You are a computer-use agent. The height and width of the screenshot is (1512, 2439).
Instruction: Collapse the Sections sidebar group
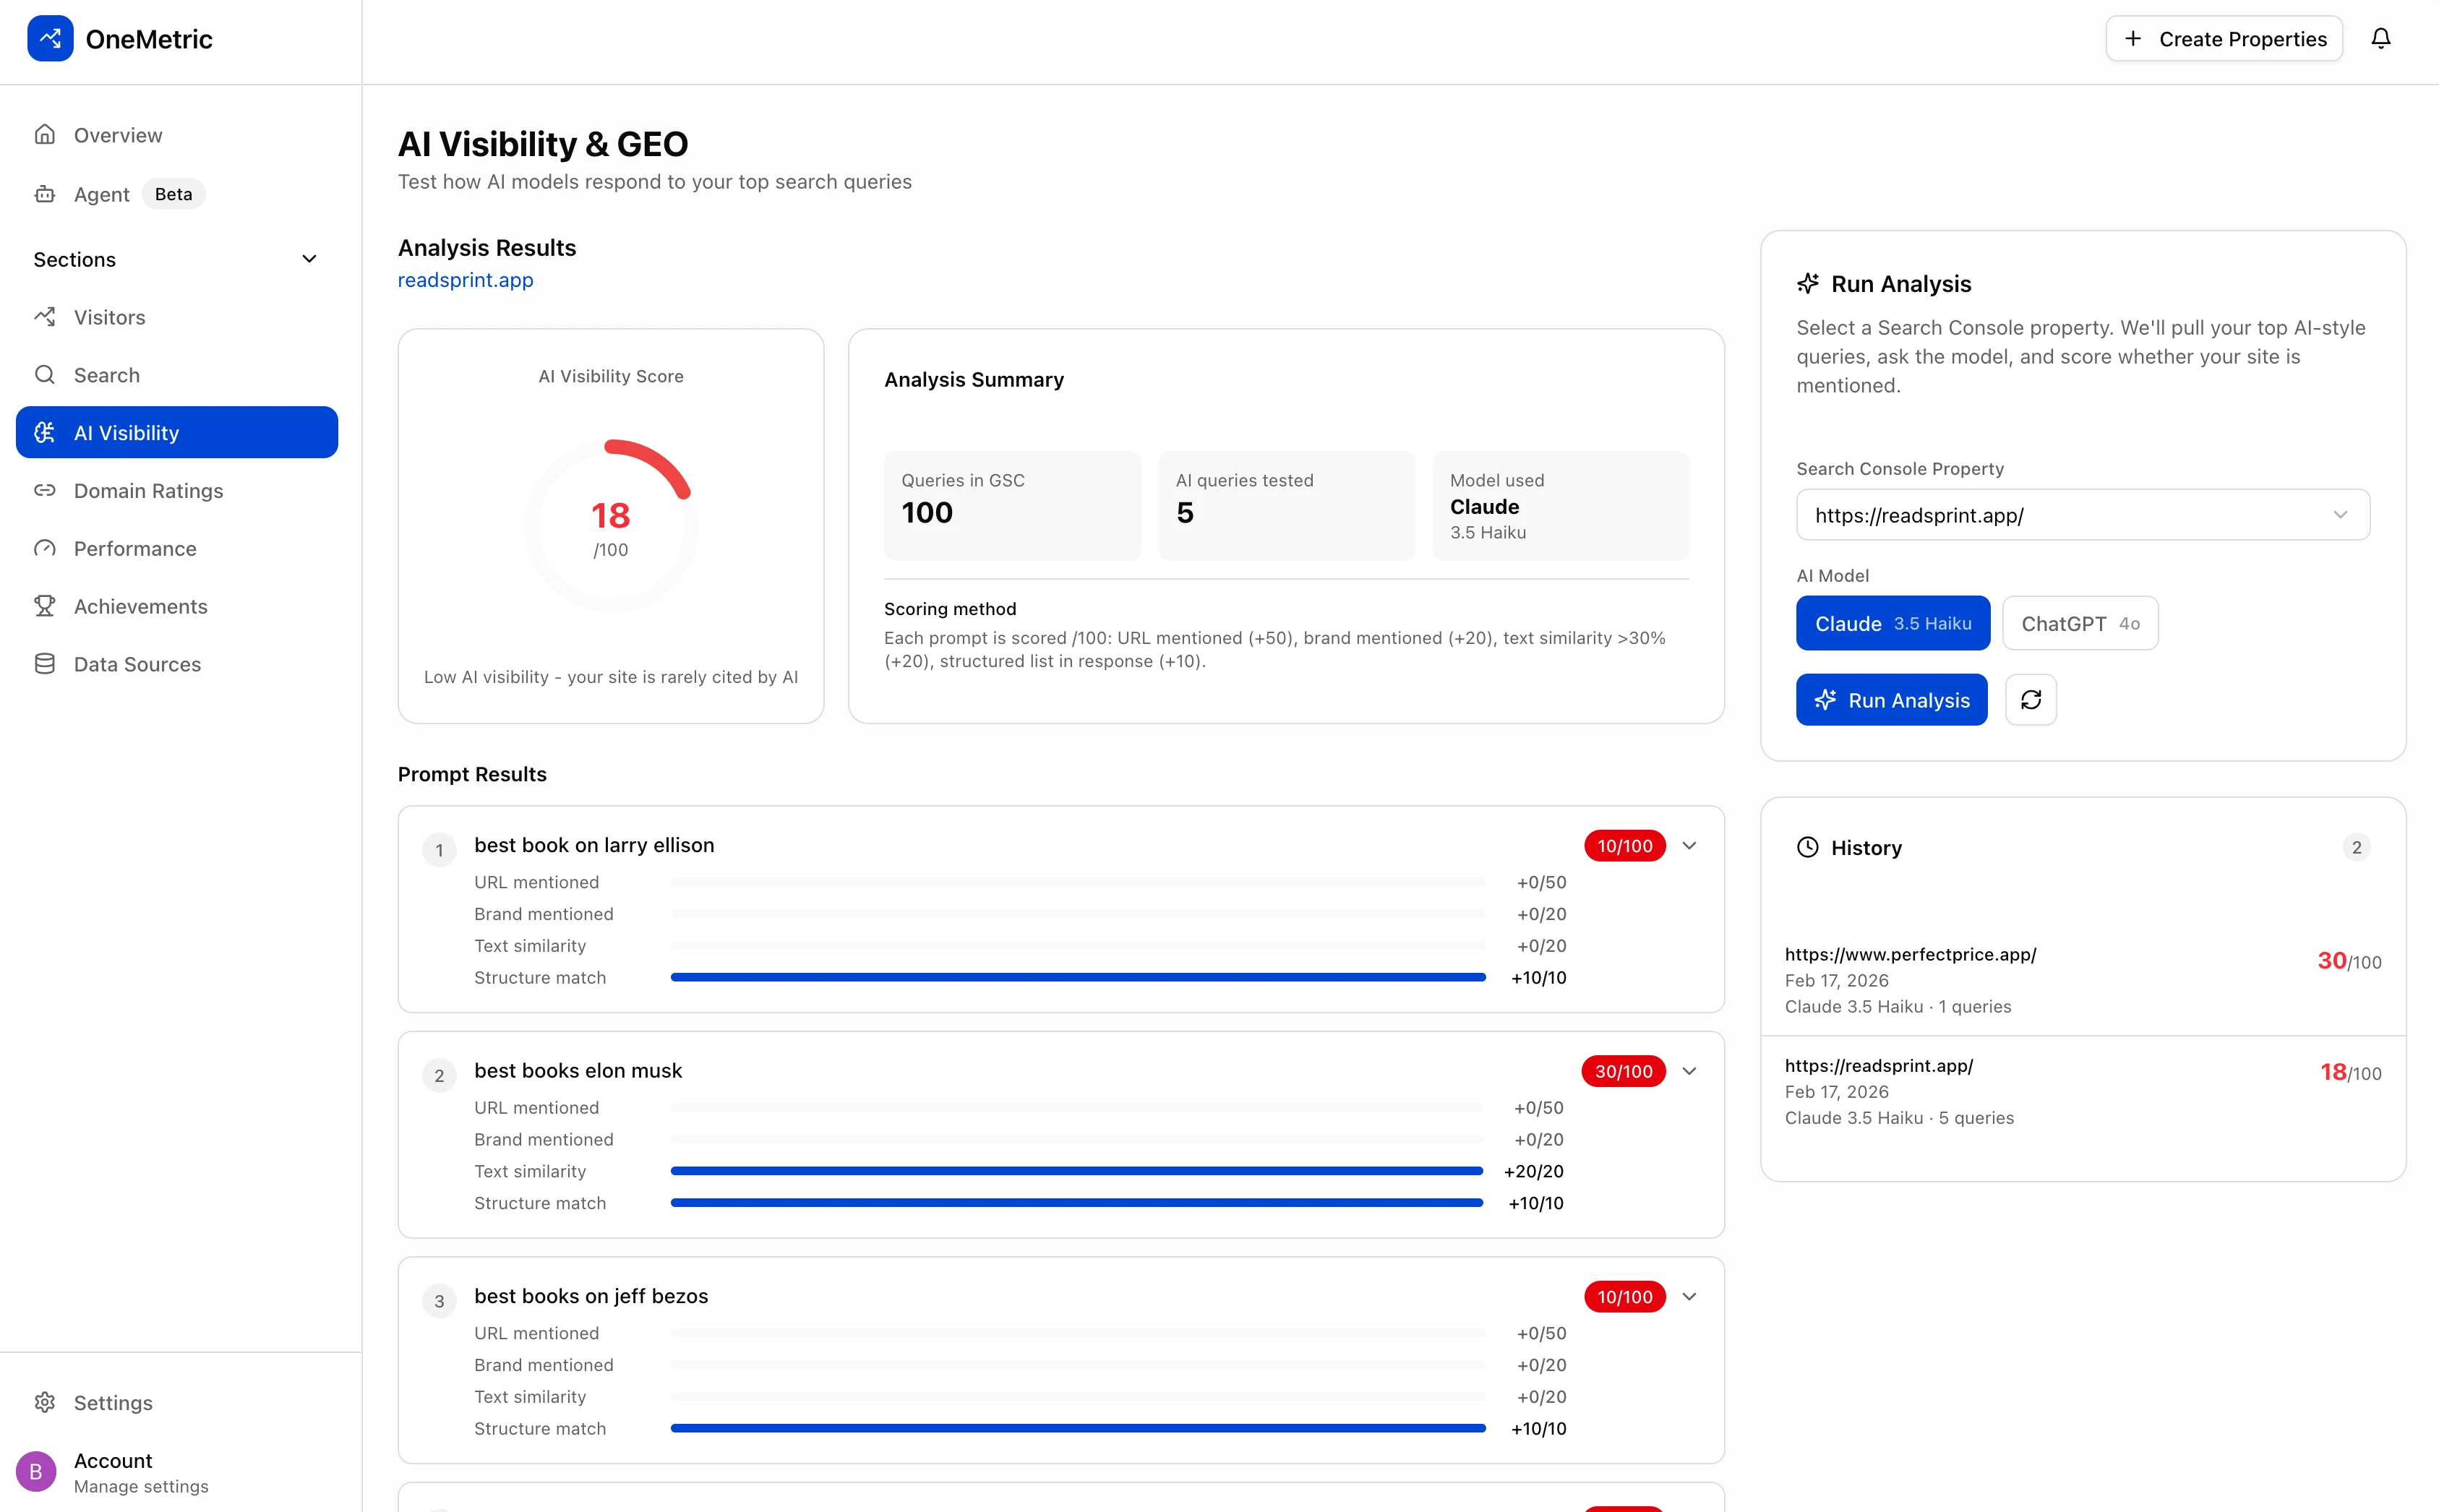coord(309,259)
